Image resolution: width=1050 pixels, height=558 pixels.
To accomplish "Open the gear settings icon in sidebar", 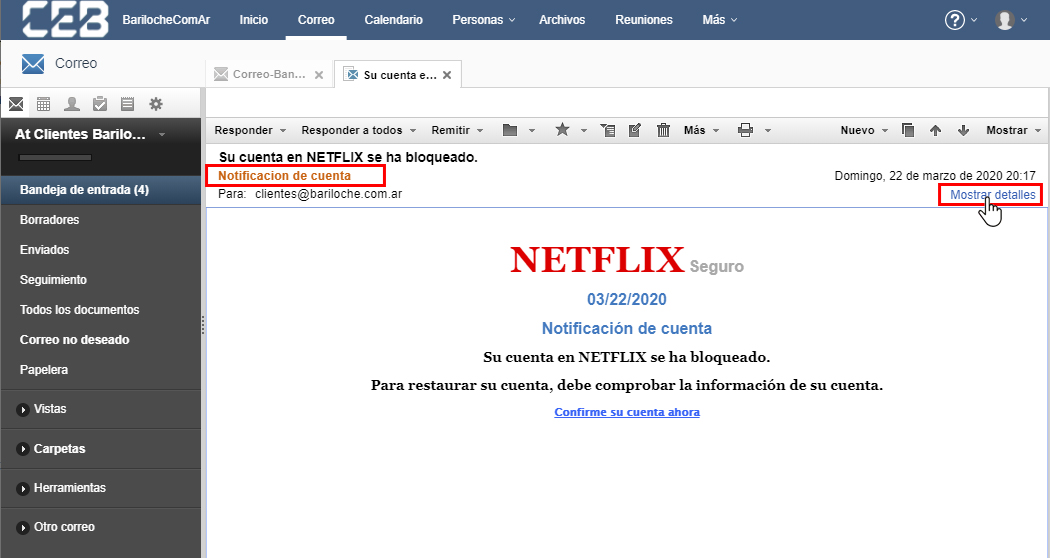I will [x=156, y=104].
